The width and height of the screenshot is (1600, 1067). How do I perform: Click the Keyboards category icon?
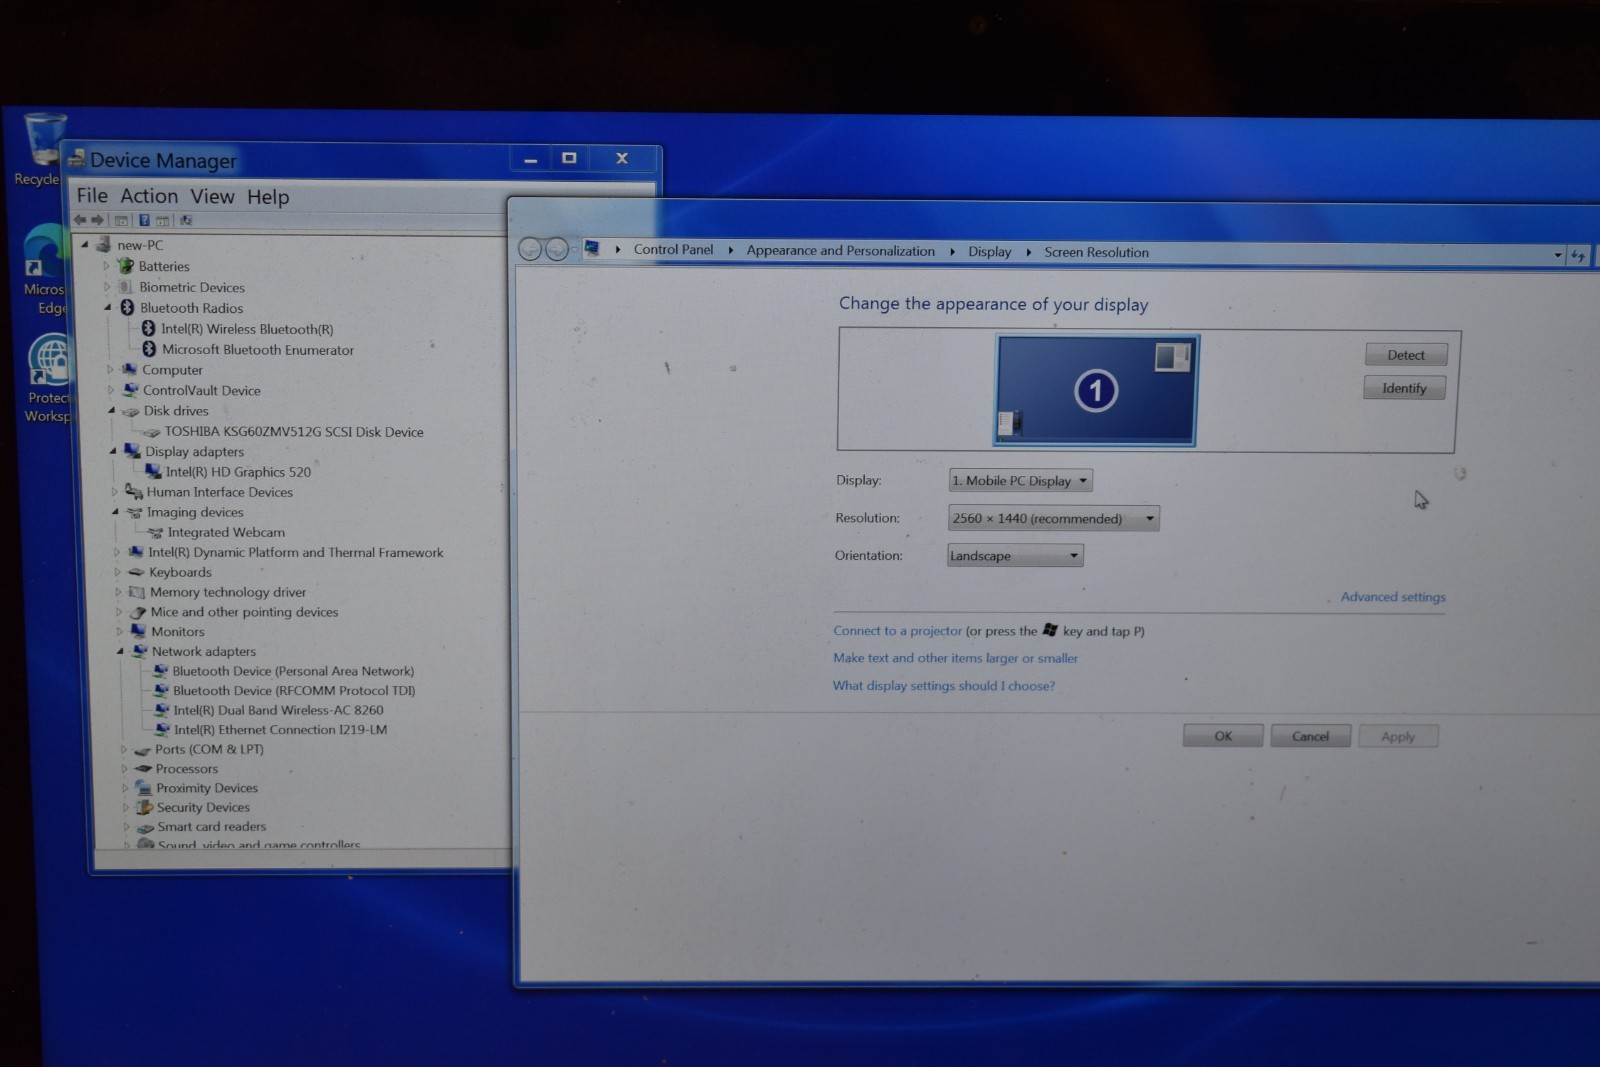tap(137, 572)
